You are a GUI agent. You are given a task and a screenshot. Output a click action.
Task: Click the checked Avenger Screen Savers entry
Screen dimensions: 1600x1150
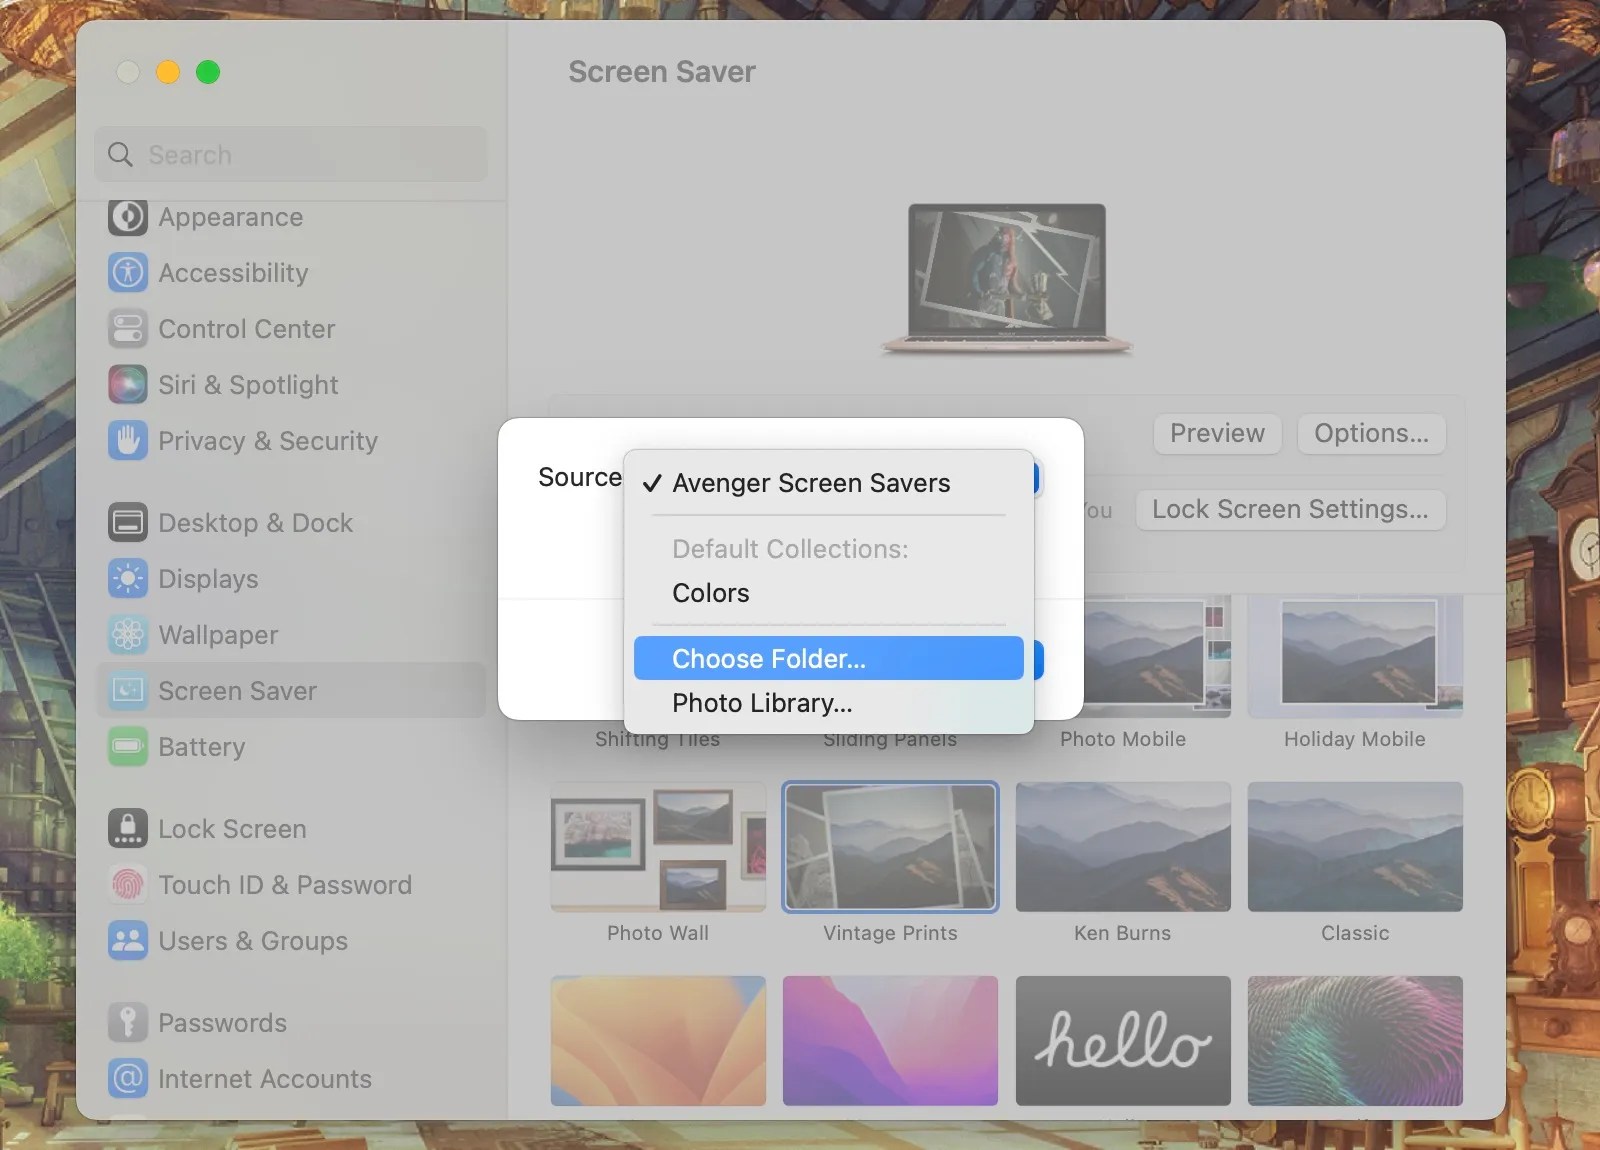point(811,483)
